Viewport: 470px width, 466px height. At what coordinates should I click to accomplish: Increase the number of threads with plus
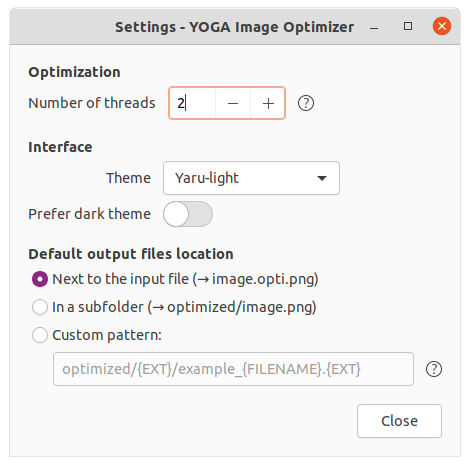pos(268,103)
